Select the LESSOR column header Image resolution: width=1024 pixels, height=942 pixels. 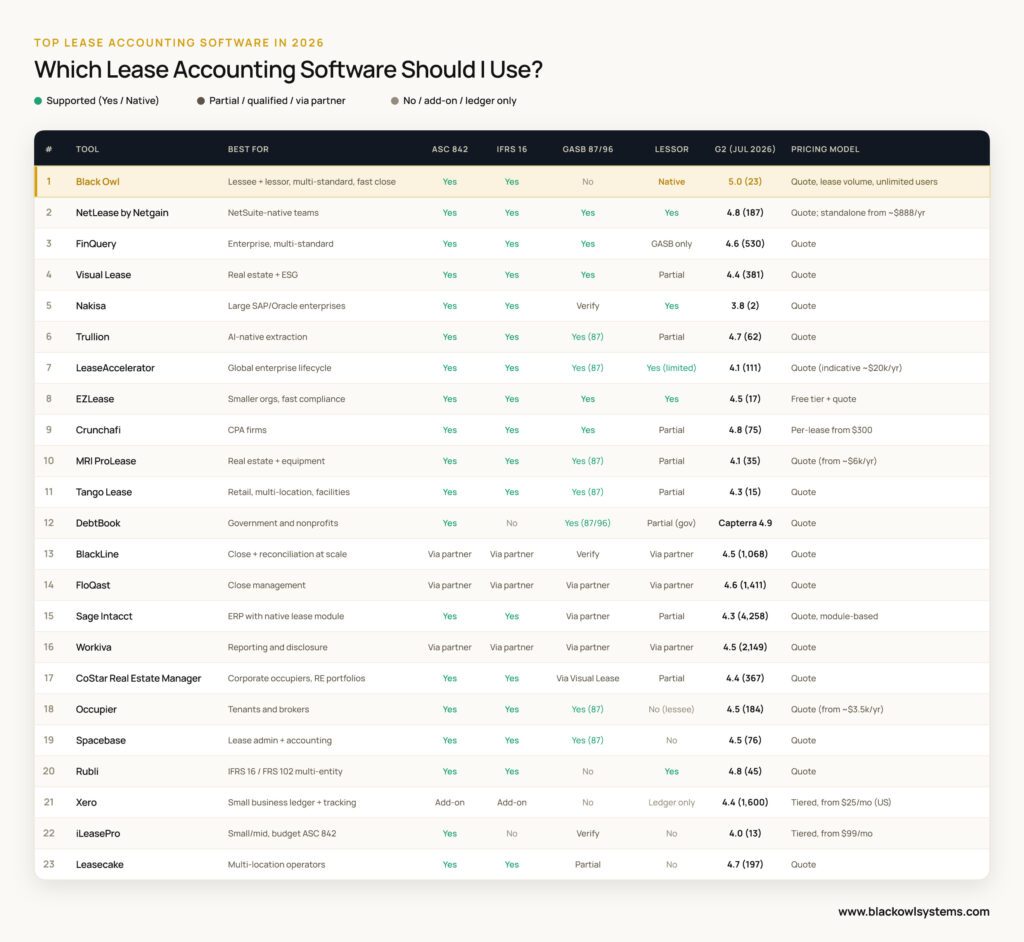(x=671, y=149)
